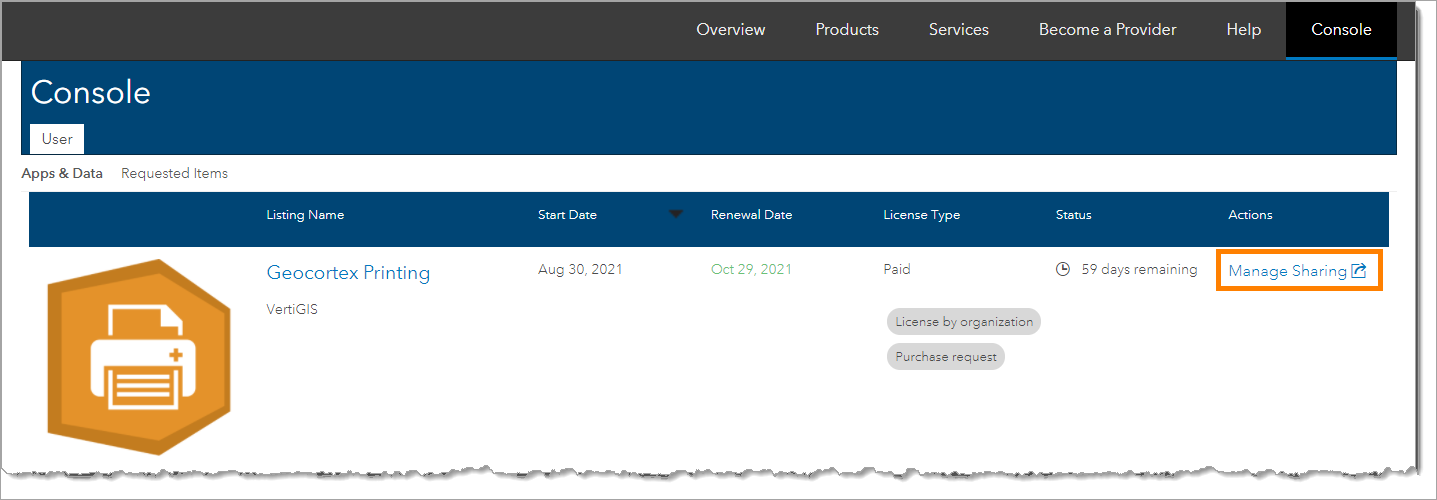Open the Help menu item

[1243, 30]
